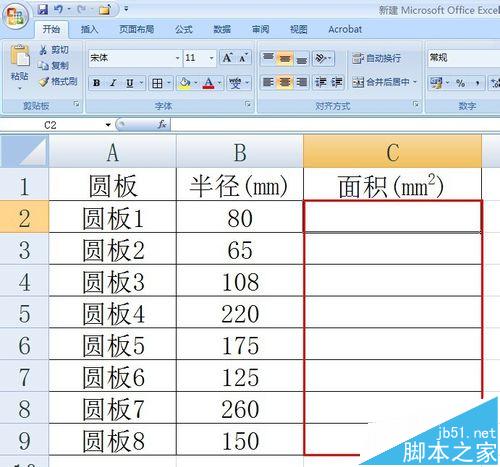The height and width of the screenshot is (467, 500).
Task: Activate the 格式刷 format painter
Action: click(x=58, y=81)
